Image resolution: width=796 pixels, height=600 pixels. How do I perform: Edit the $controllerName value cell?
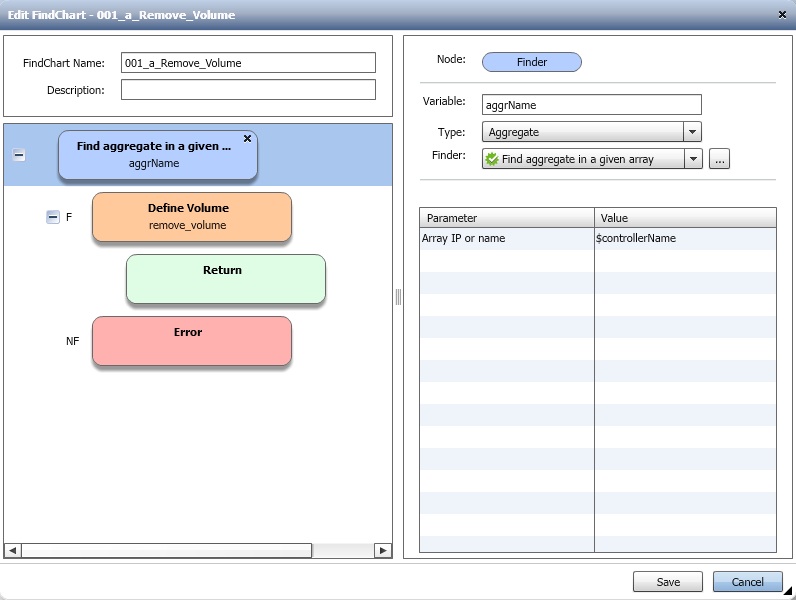coord(685,239)
